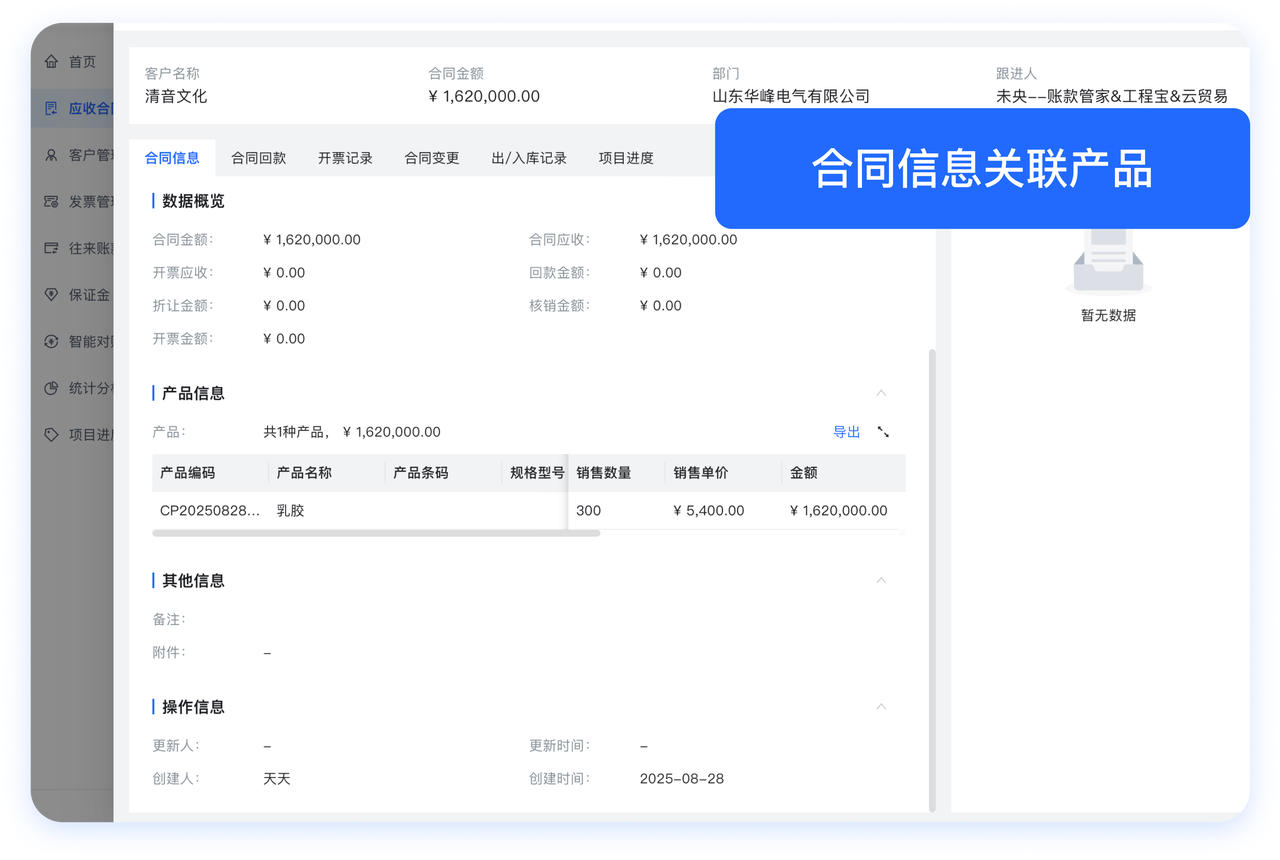Switch to the 出/入库记录 tab
The height and width of the screenshot is (860, 1280).
tap(529, 158)
